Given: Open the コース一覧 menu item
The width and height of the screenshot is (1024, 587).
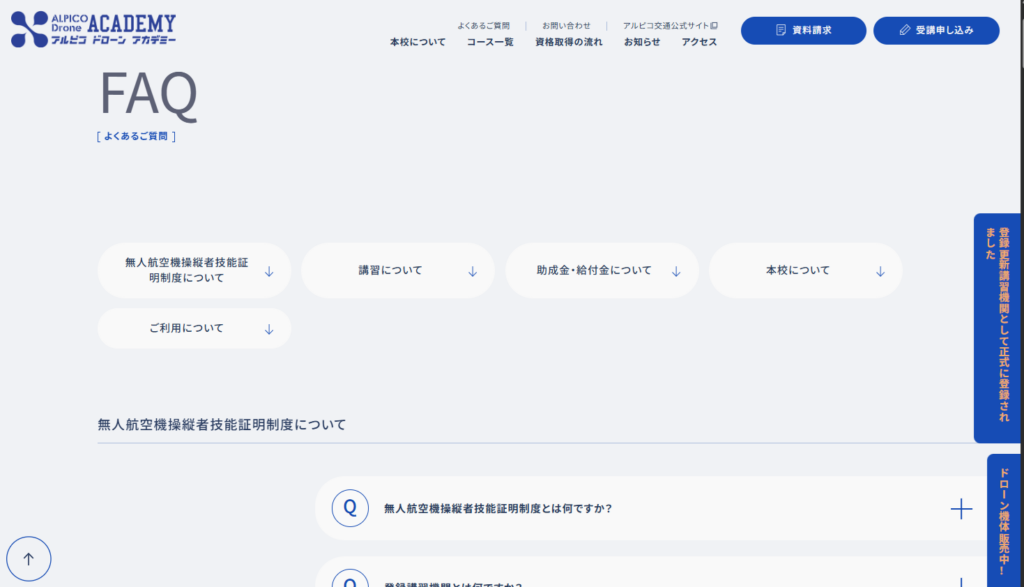Looking at the screenshot, I should coord(490,42).
